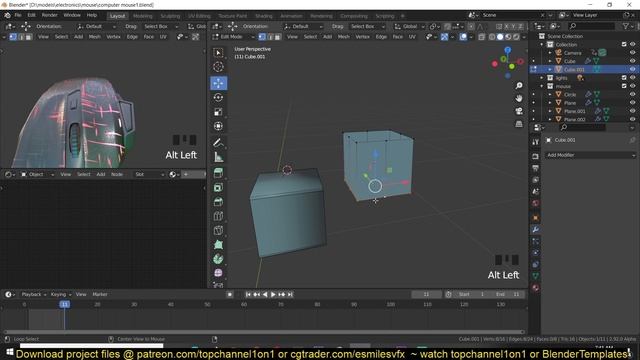Screen dimensions: 640x360
Task: Switch perspective/orthographic grid gizmo icon
Action: pyautogui.click(x=519, y=124)
